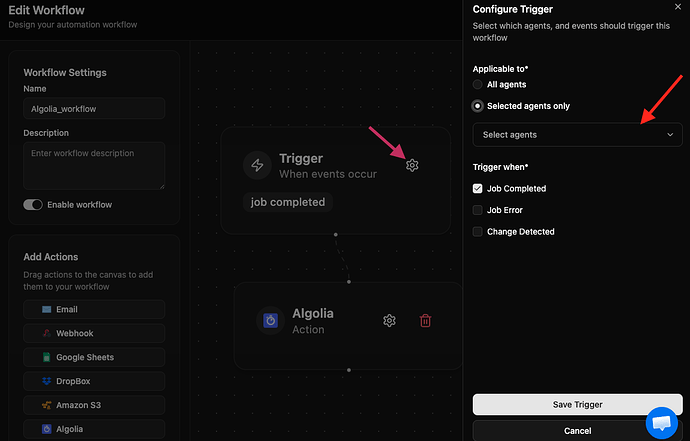
Task: Click the Workflow Settings heading
Action: coord(65,73)
